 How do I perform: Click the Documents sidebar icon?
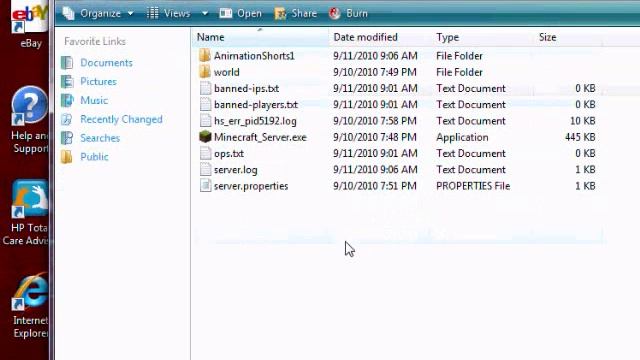(67, 63)
